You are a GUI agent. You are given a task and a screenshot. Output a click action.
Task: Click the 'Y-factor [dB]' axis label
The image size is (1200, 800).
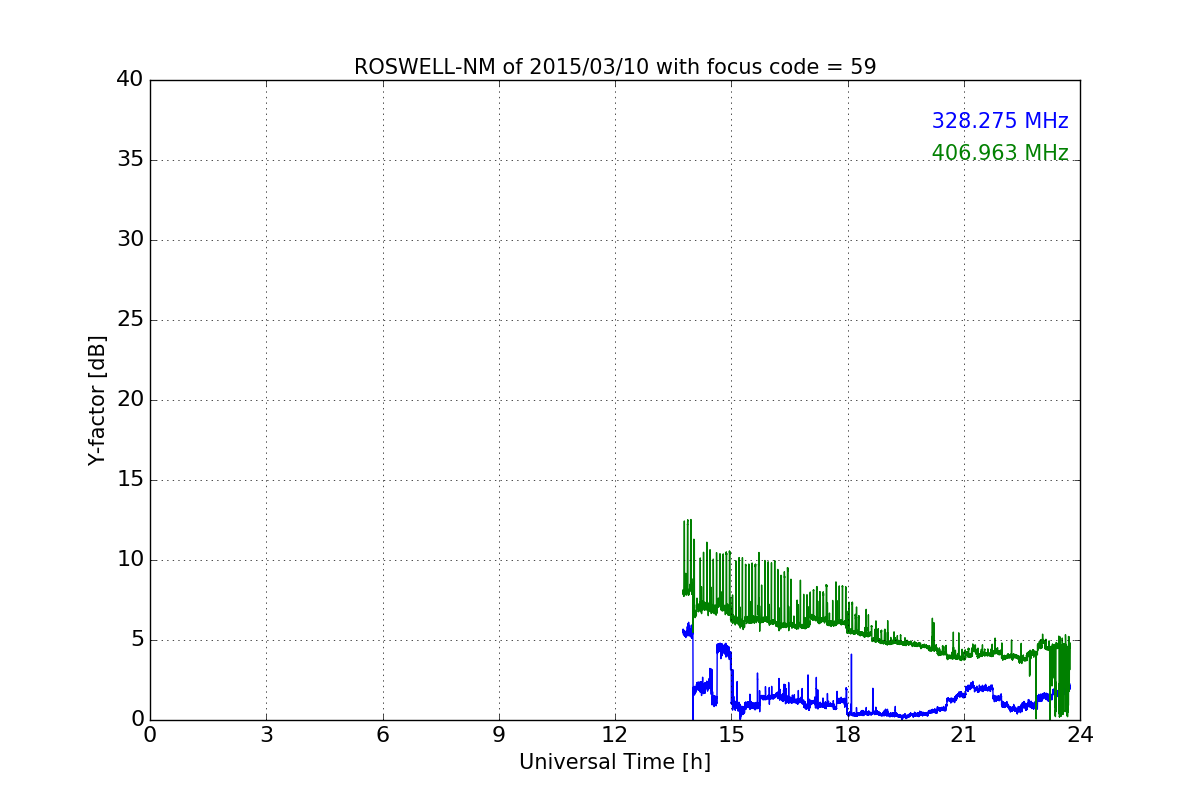tap(97, 400)
